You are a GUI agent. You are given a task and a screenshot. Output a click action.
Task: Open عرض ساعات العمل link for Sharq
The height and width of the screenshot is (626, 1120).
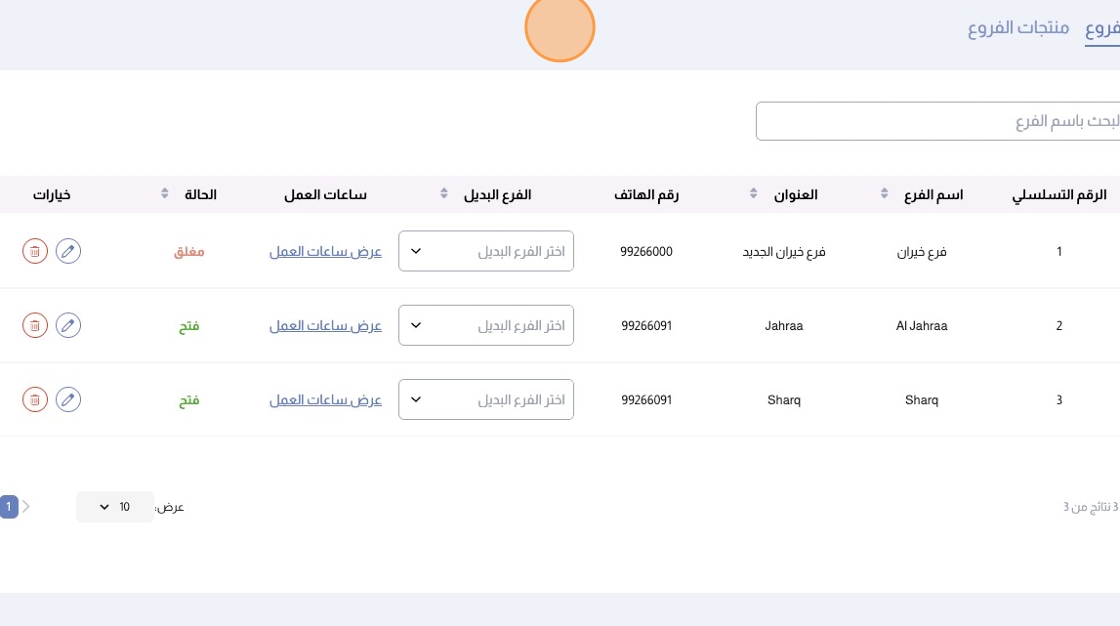tap(325, 400)
